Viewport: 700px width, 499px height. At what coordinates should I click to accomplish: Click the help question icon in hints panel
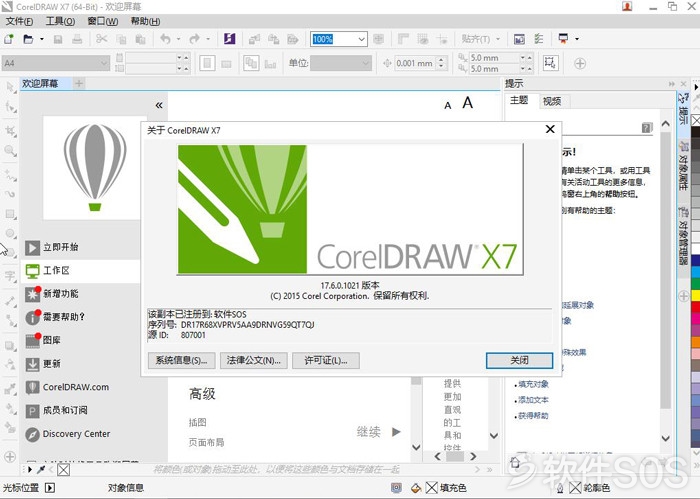tap(647, 128)
